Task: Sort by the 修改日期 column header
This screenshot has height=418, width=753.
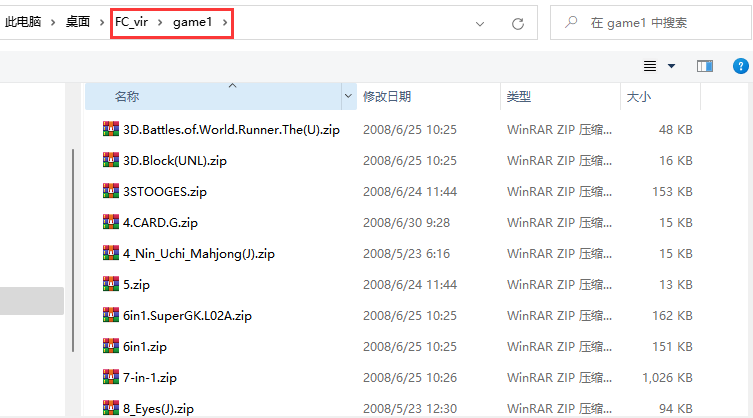Action: (x=428, y=96)
